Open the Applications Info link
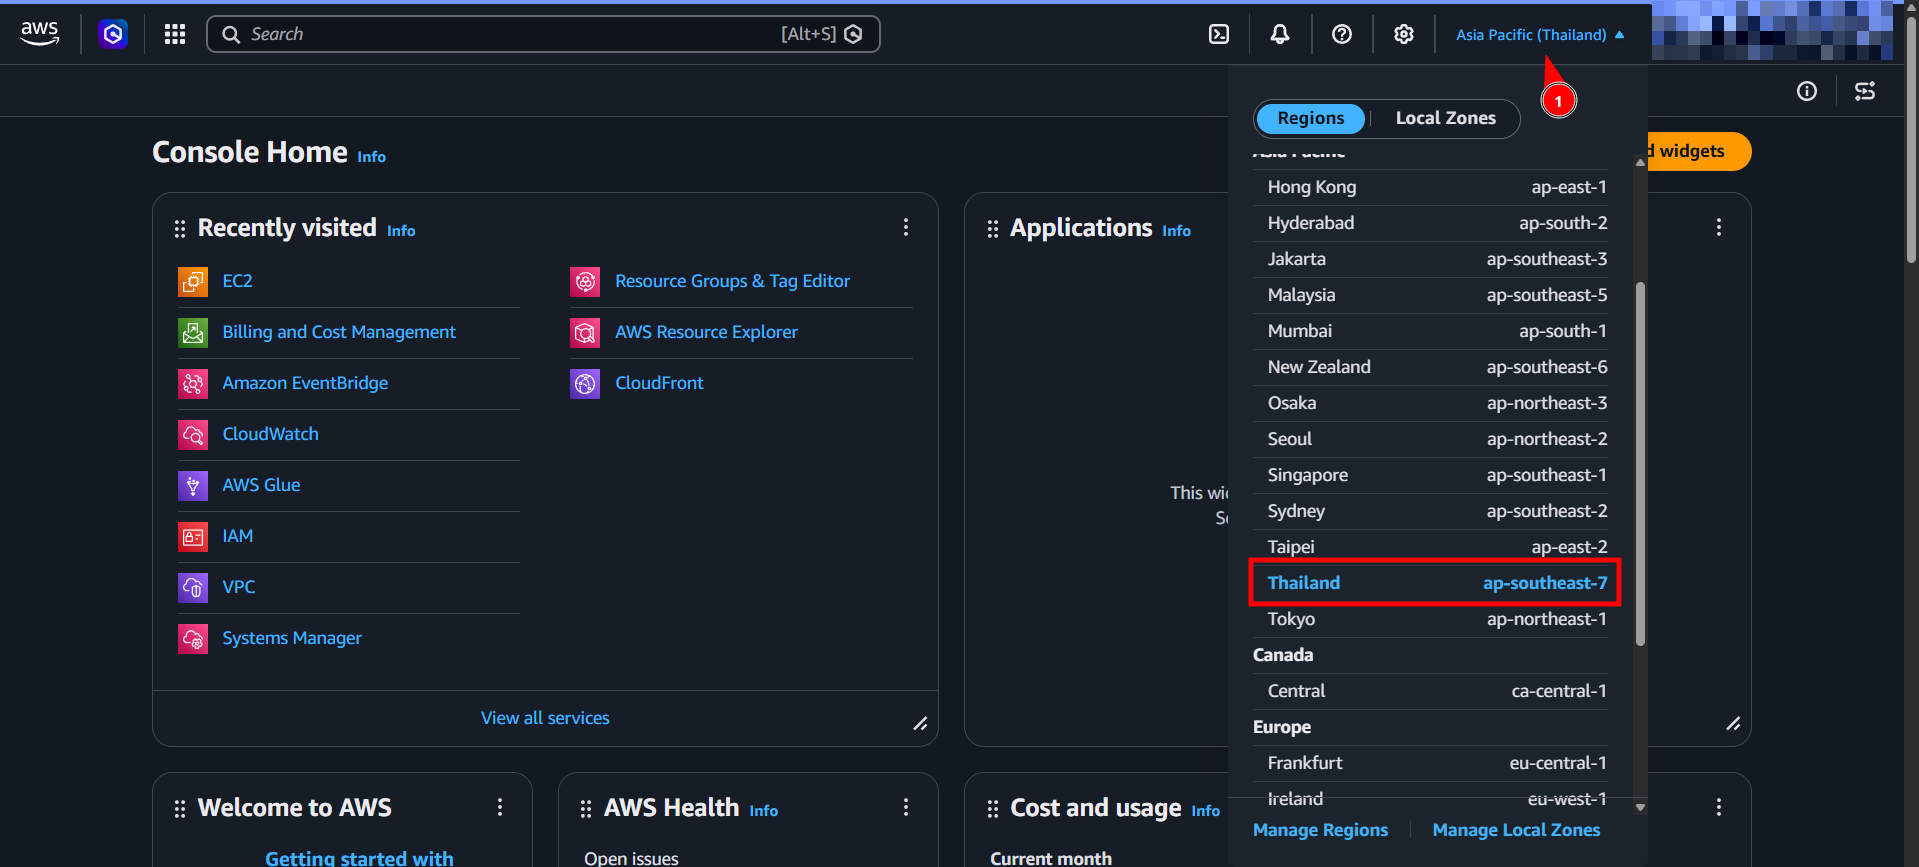Screen dimensions: 1919x867 (x=1176, y=231)
